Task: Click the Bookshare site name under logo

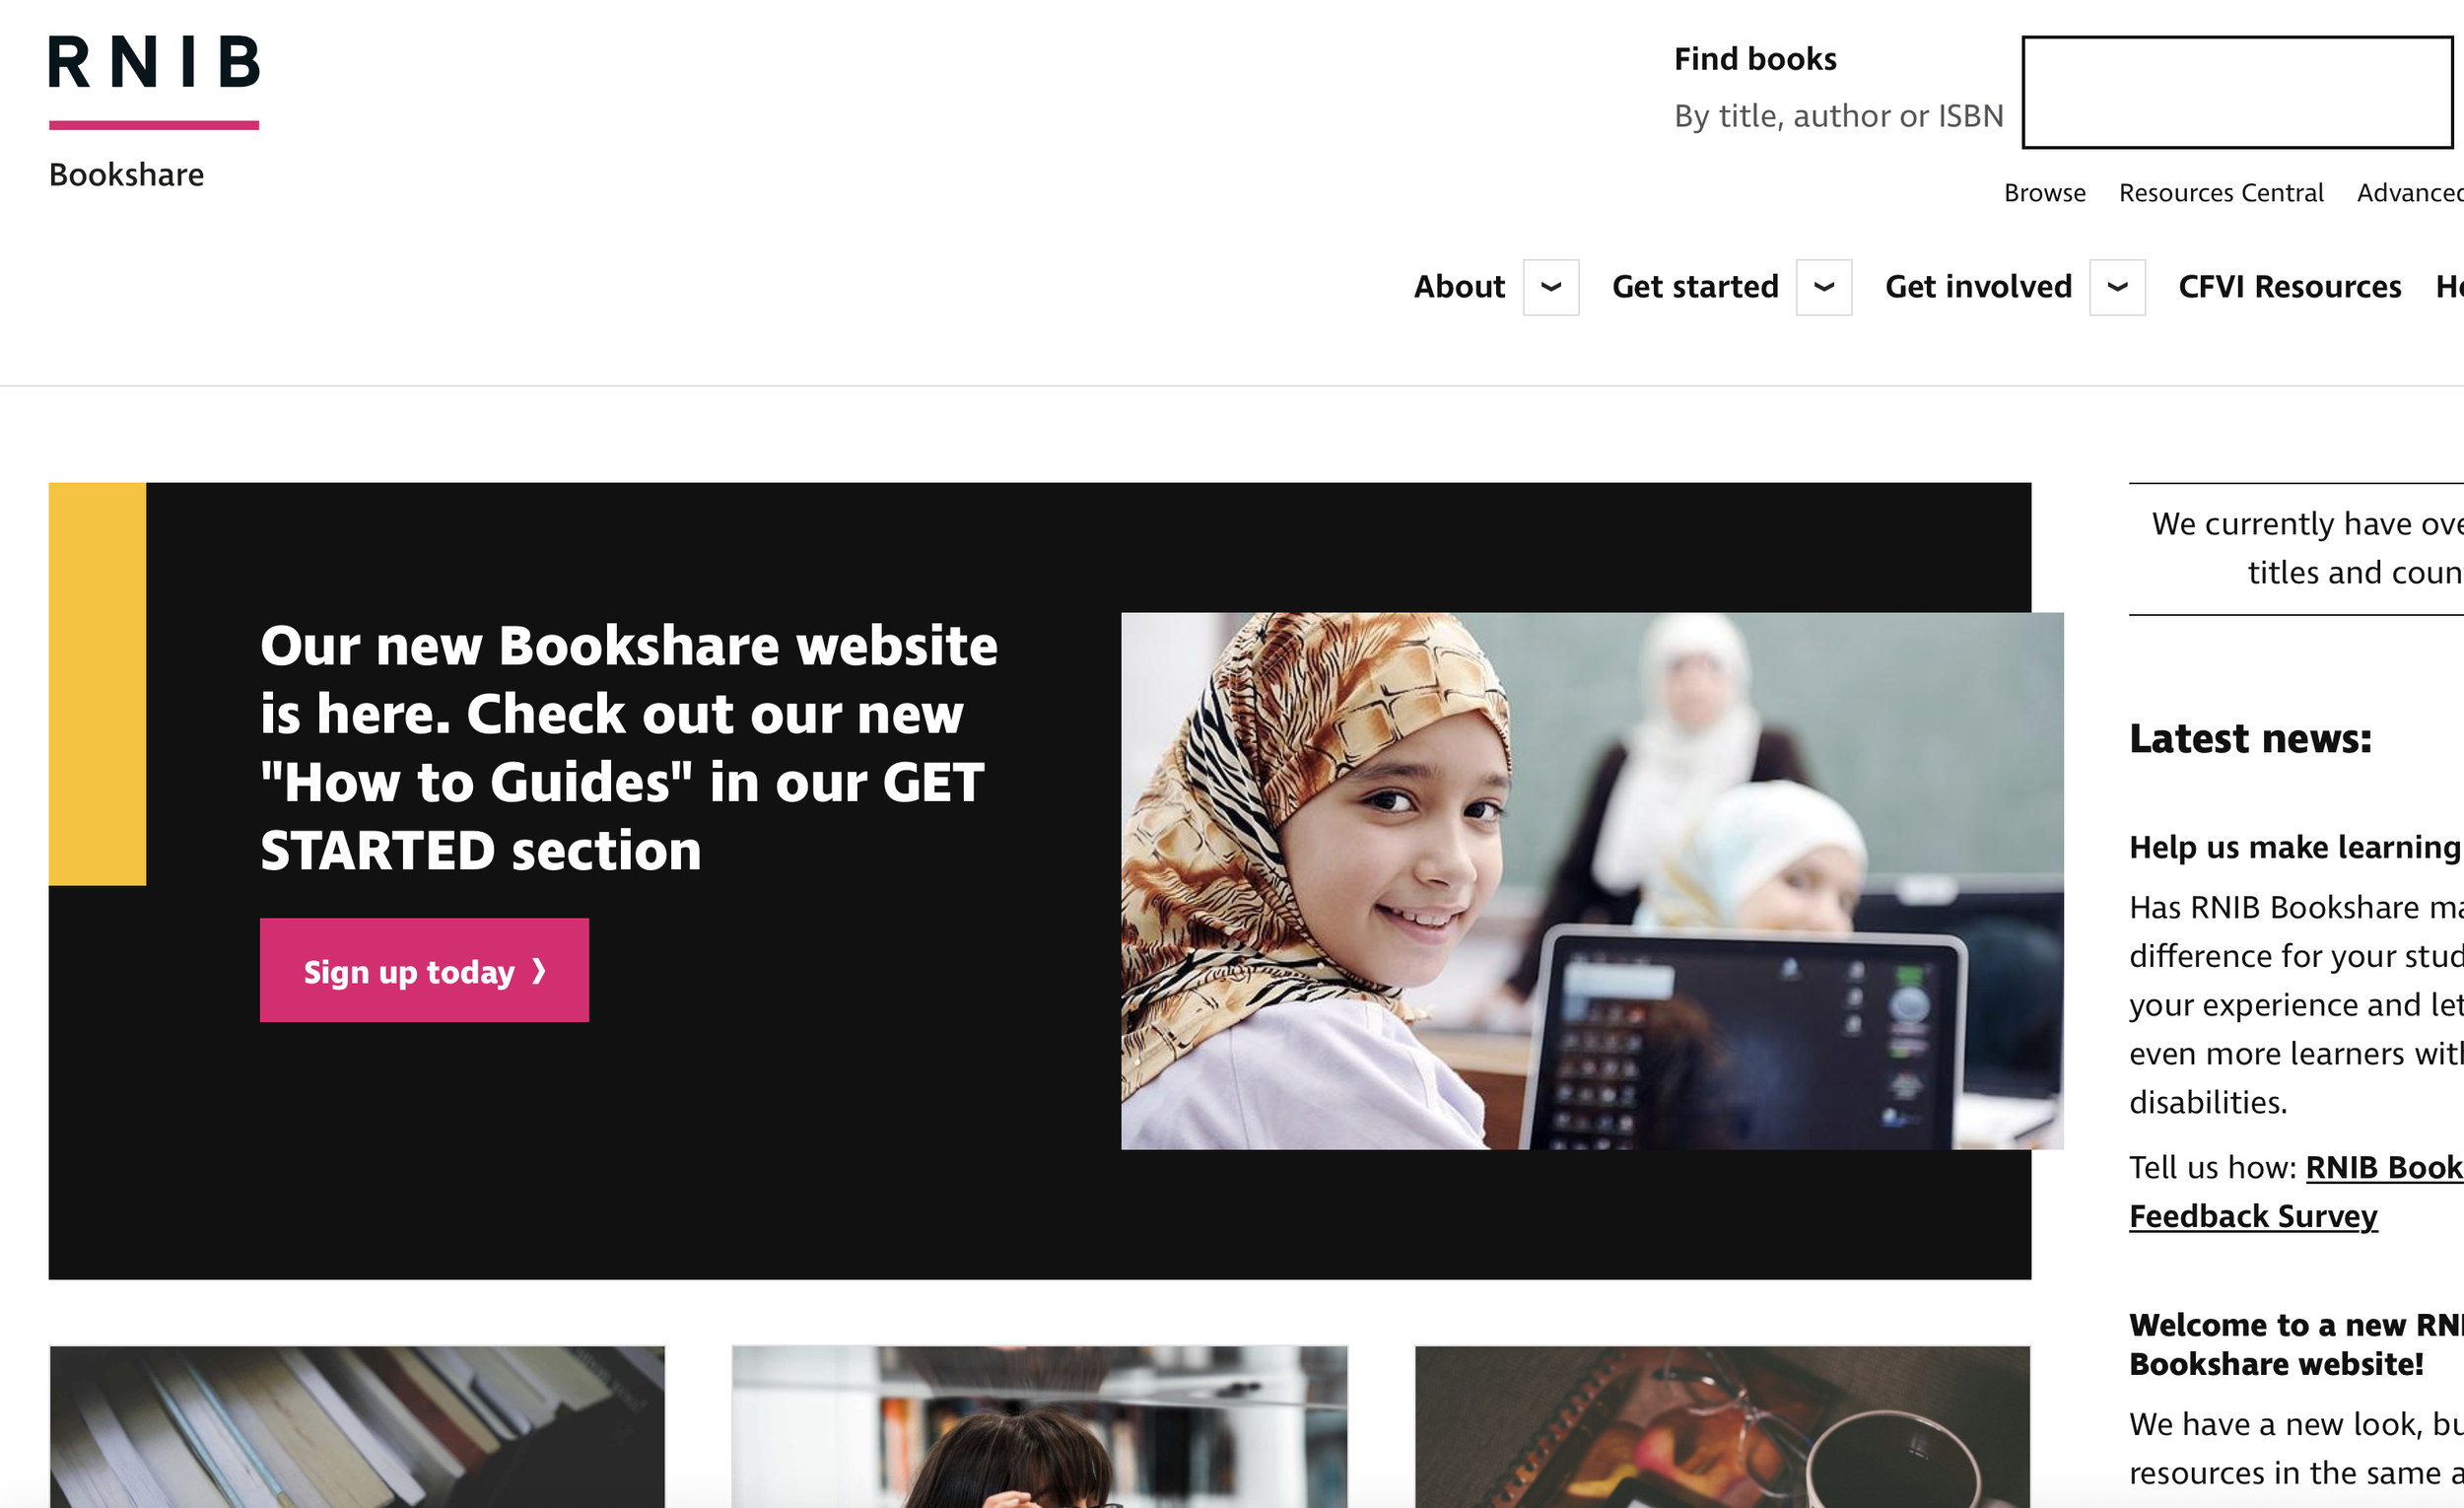Action: [126, 175]
